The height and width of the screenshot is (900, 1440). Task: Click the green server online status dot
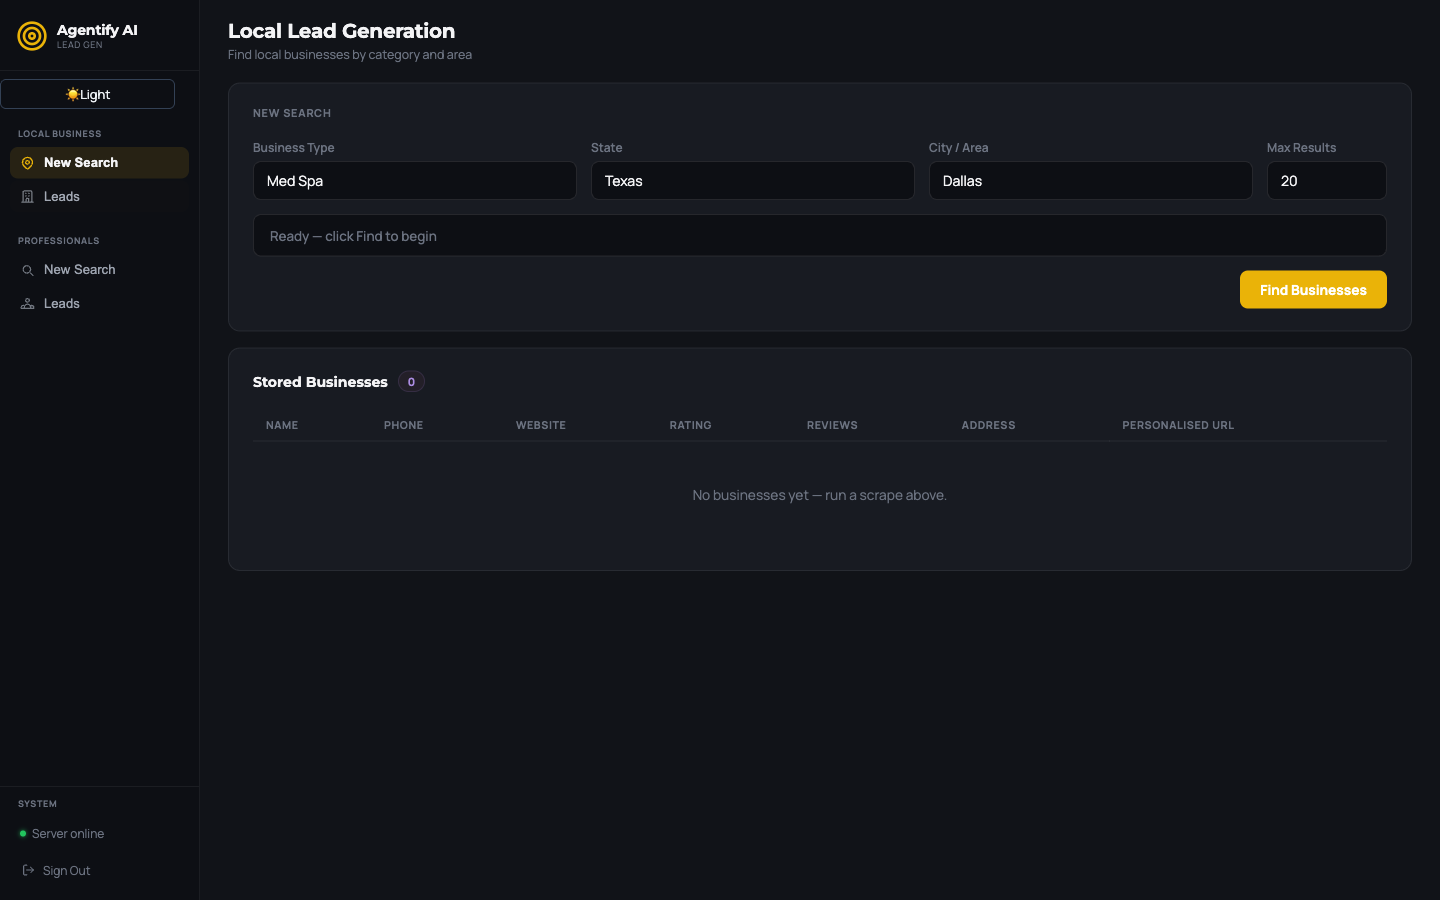pos(21,833)
